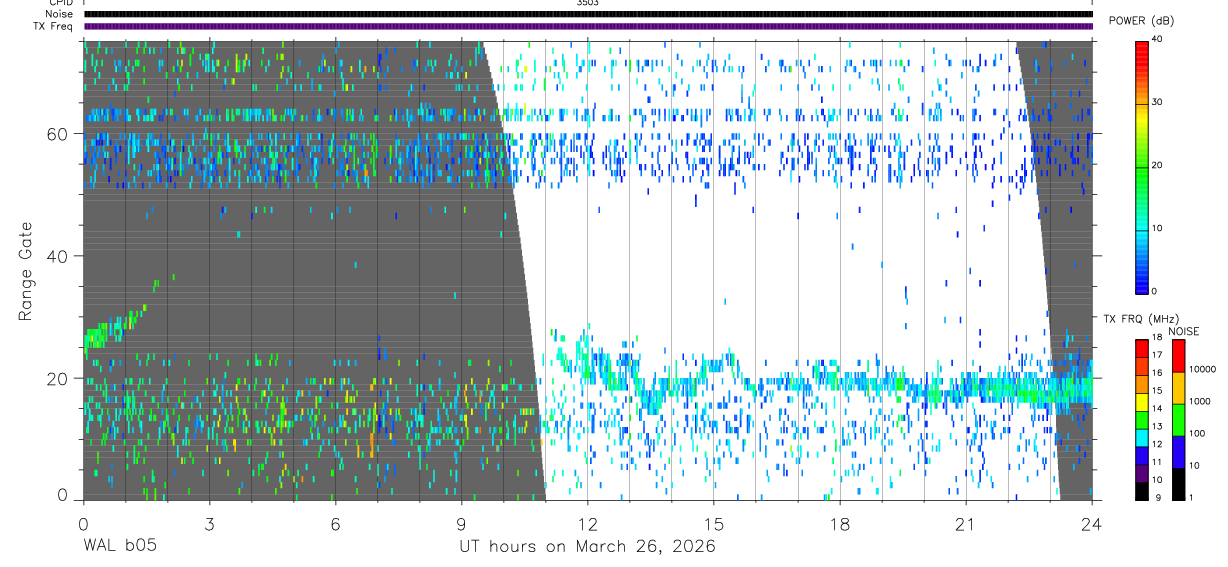The height and width of the screenshot is (567, 1228).
Task: Click the TX FRQ scale value 16
Action: [x=1158, y=375]
